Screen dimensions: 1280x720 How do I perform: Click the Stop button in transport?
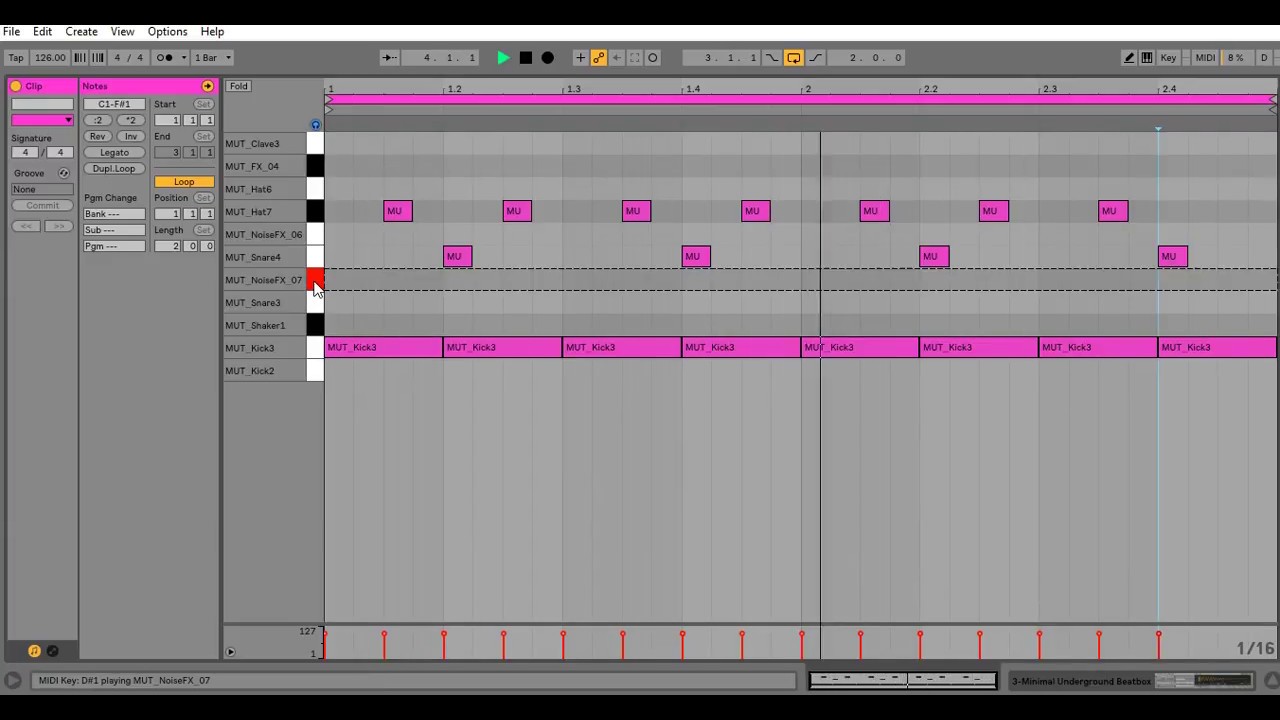coord(526,58)
